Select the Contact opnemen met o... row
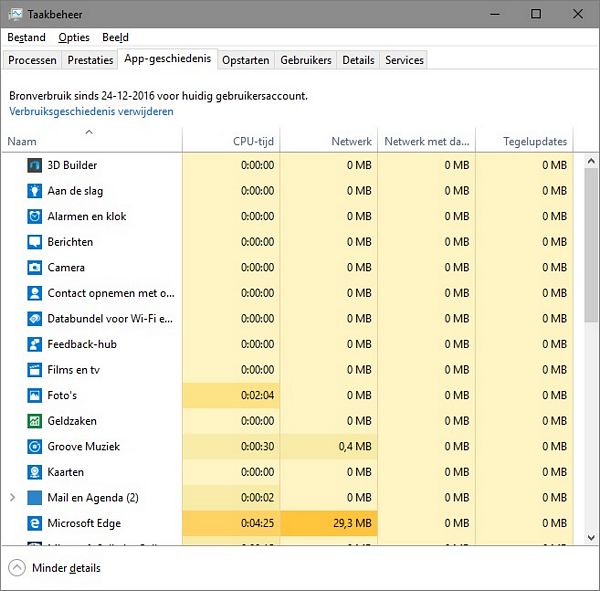The width and height of the screenshot is (600, 591). tap(287, 293)
